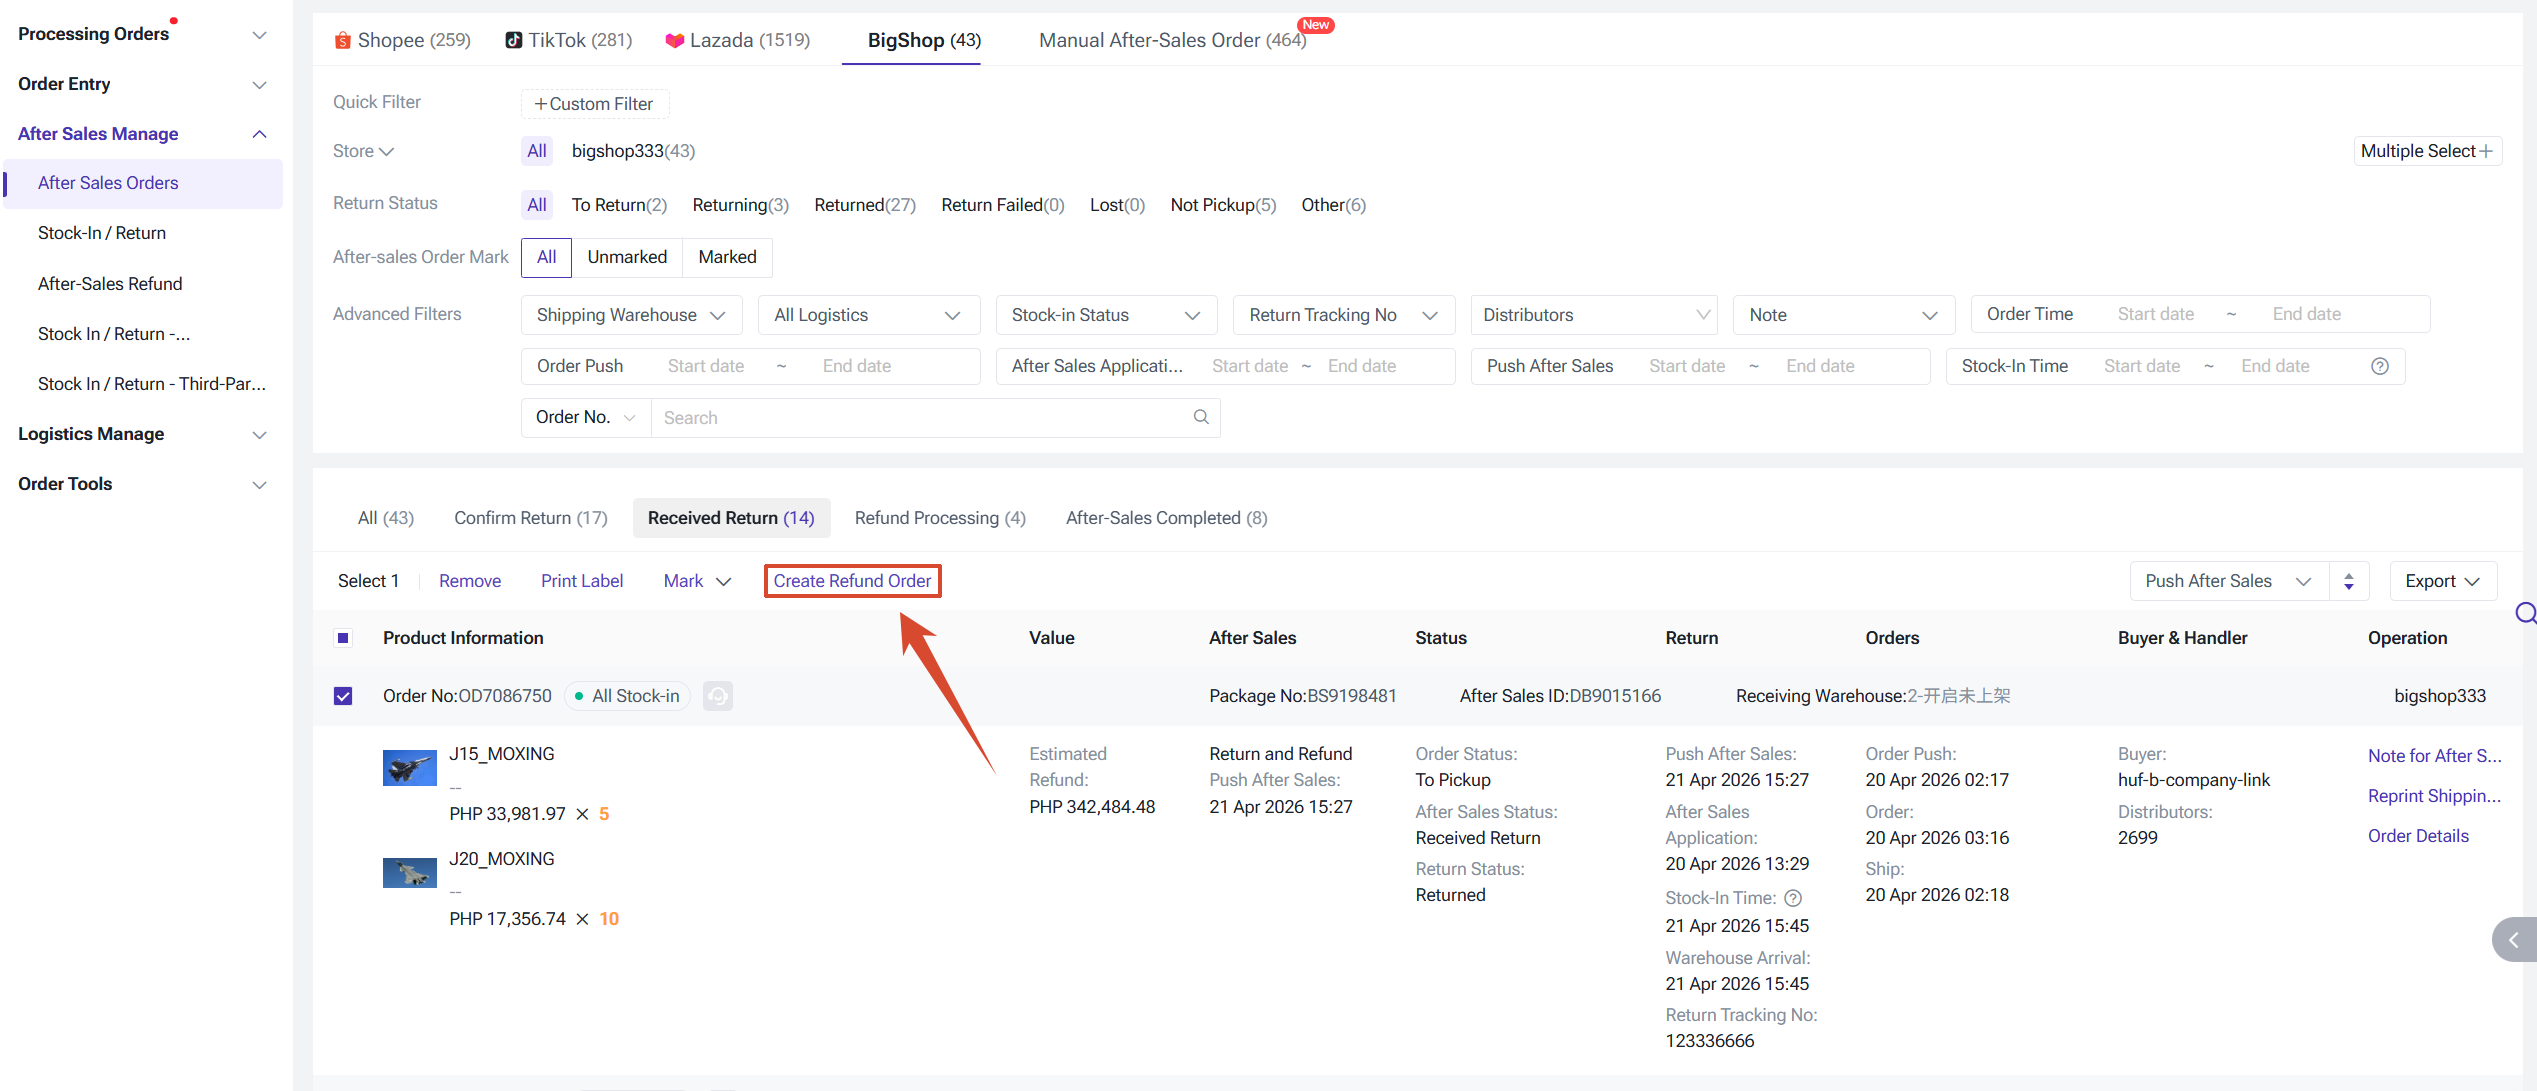Open the TikTok platform tab

(569, 40)
